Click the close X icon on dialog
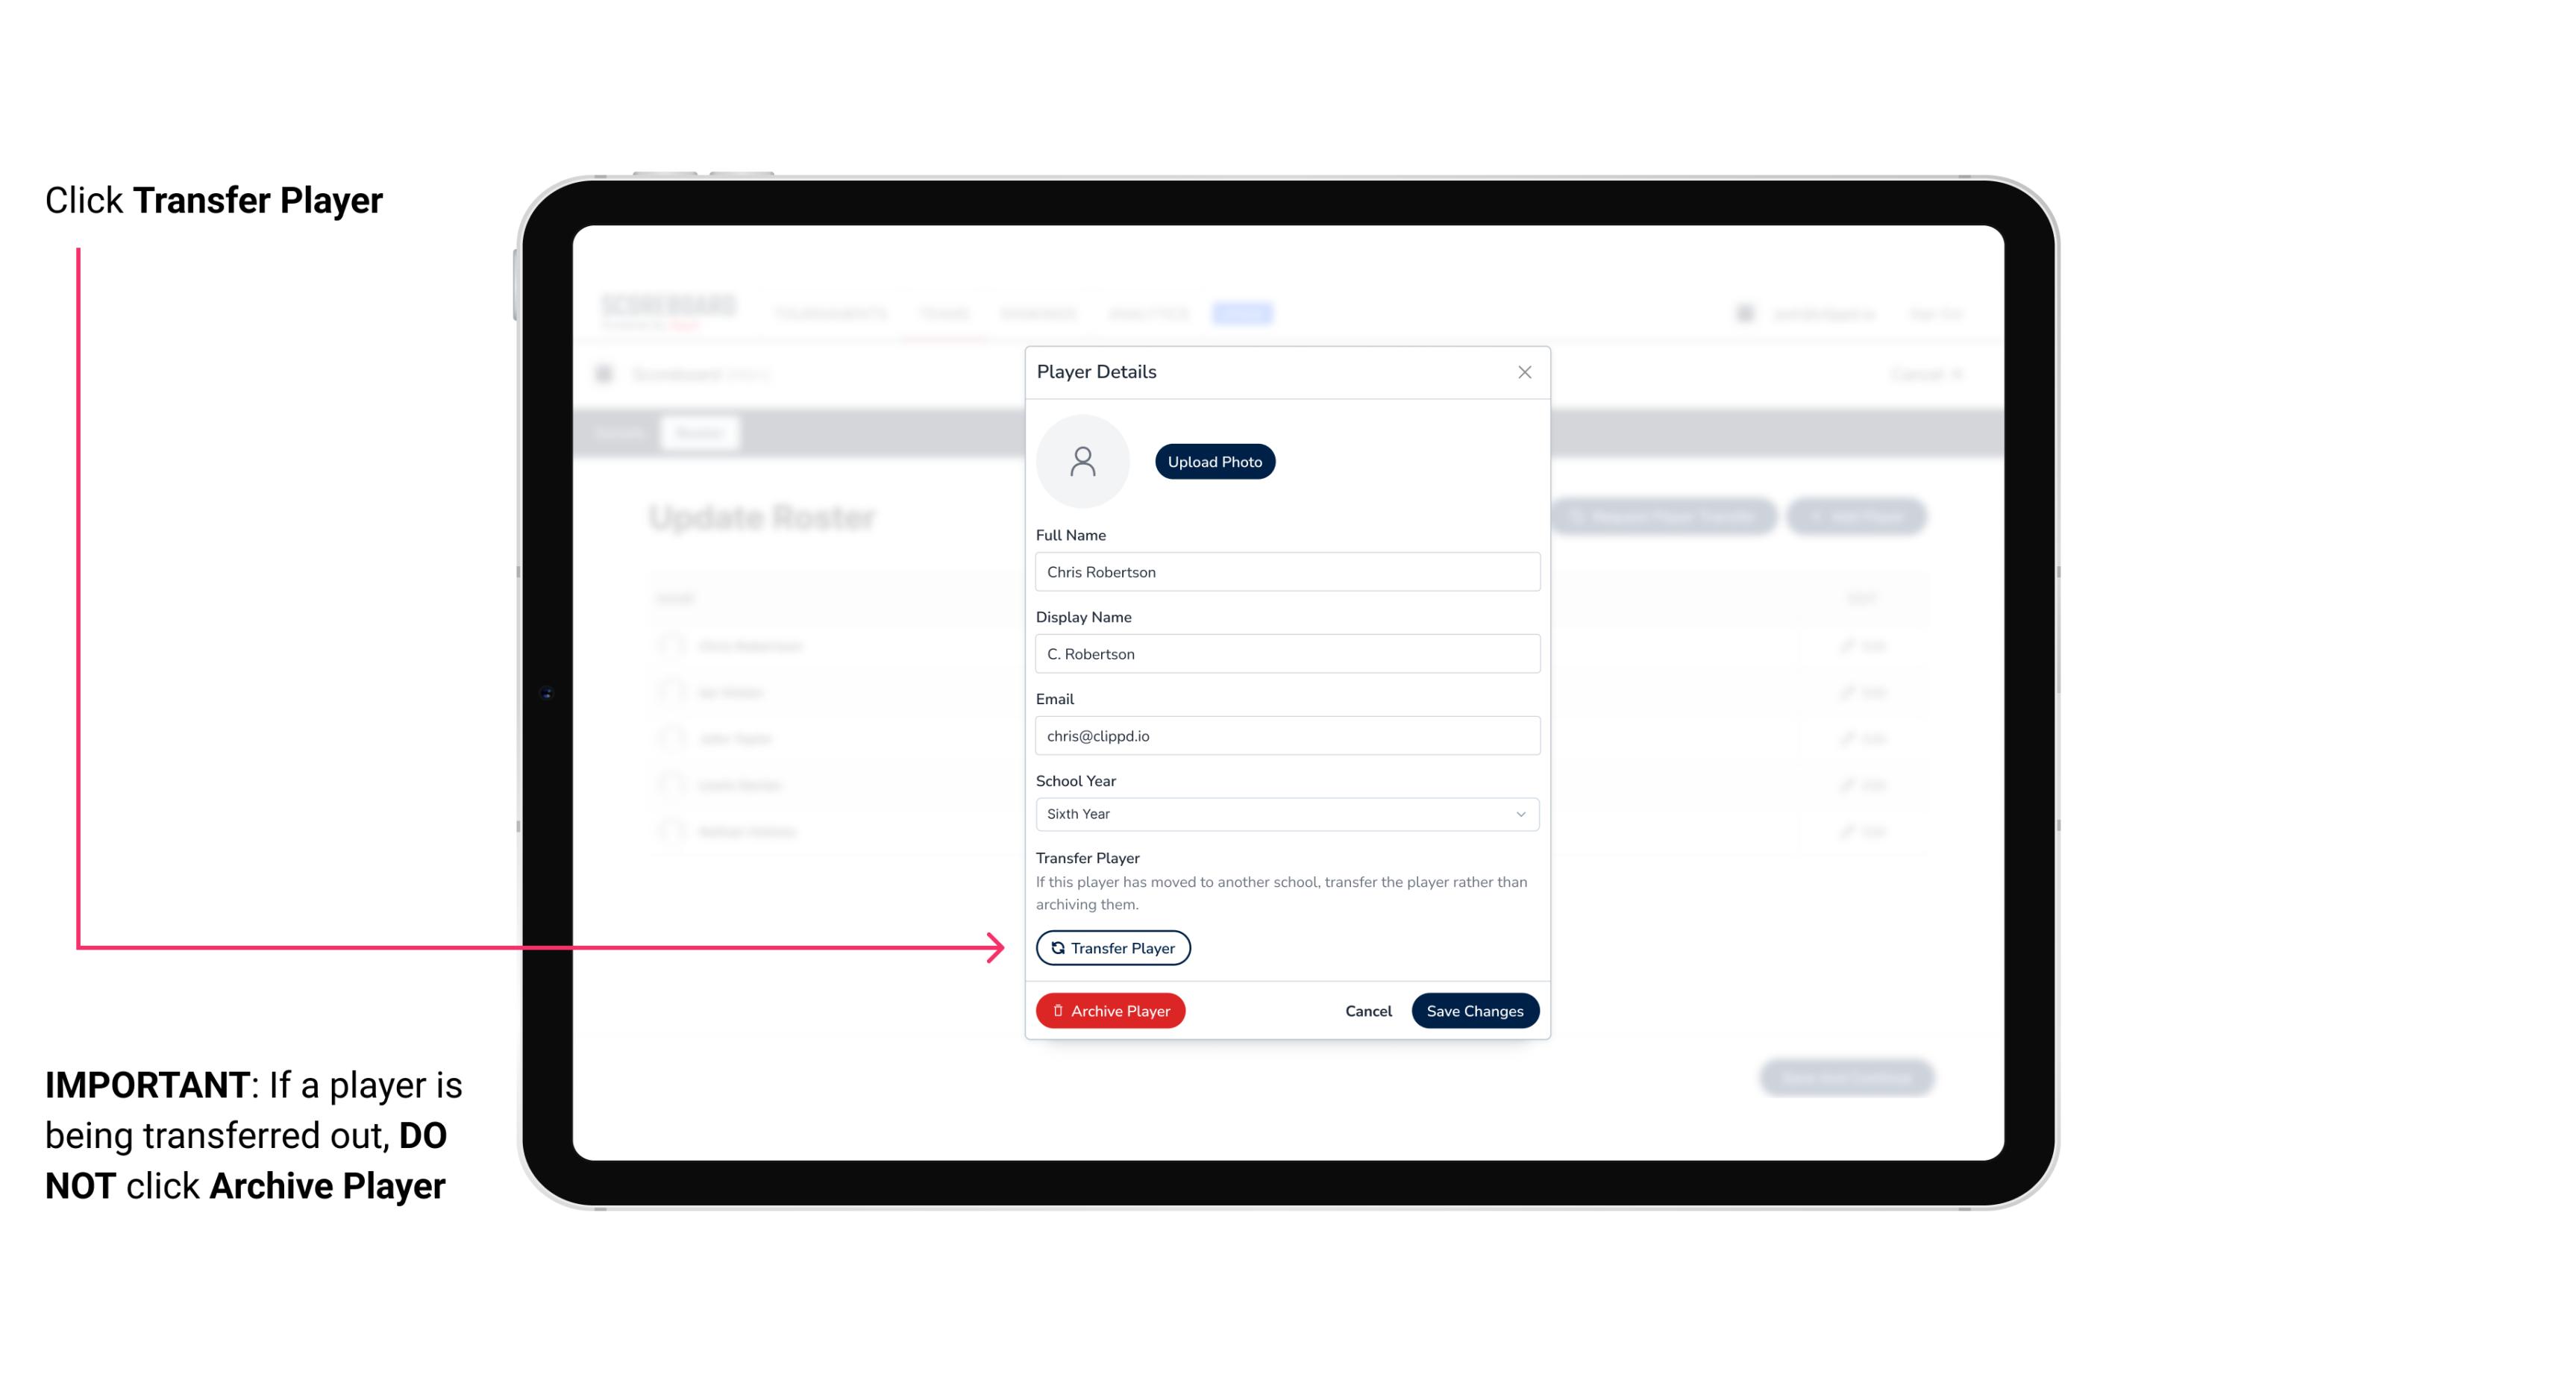The width and height of the screenshot is (2576, 1386). [x=1524, y=372]
